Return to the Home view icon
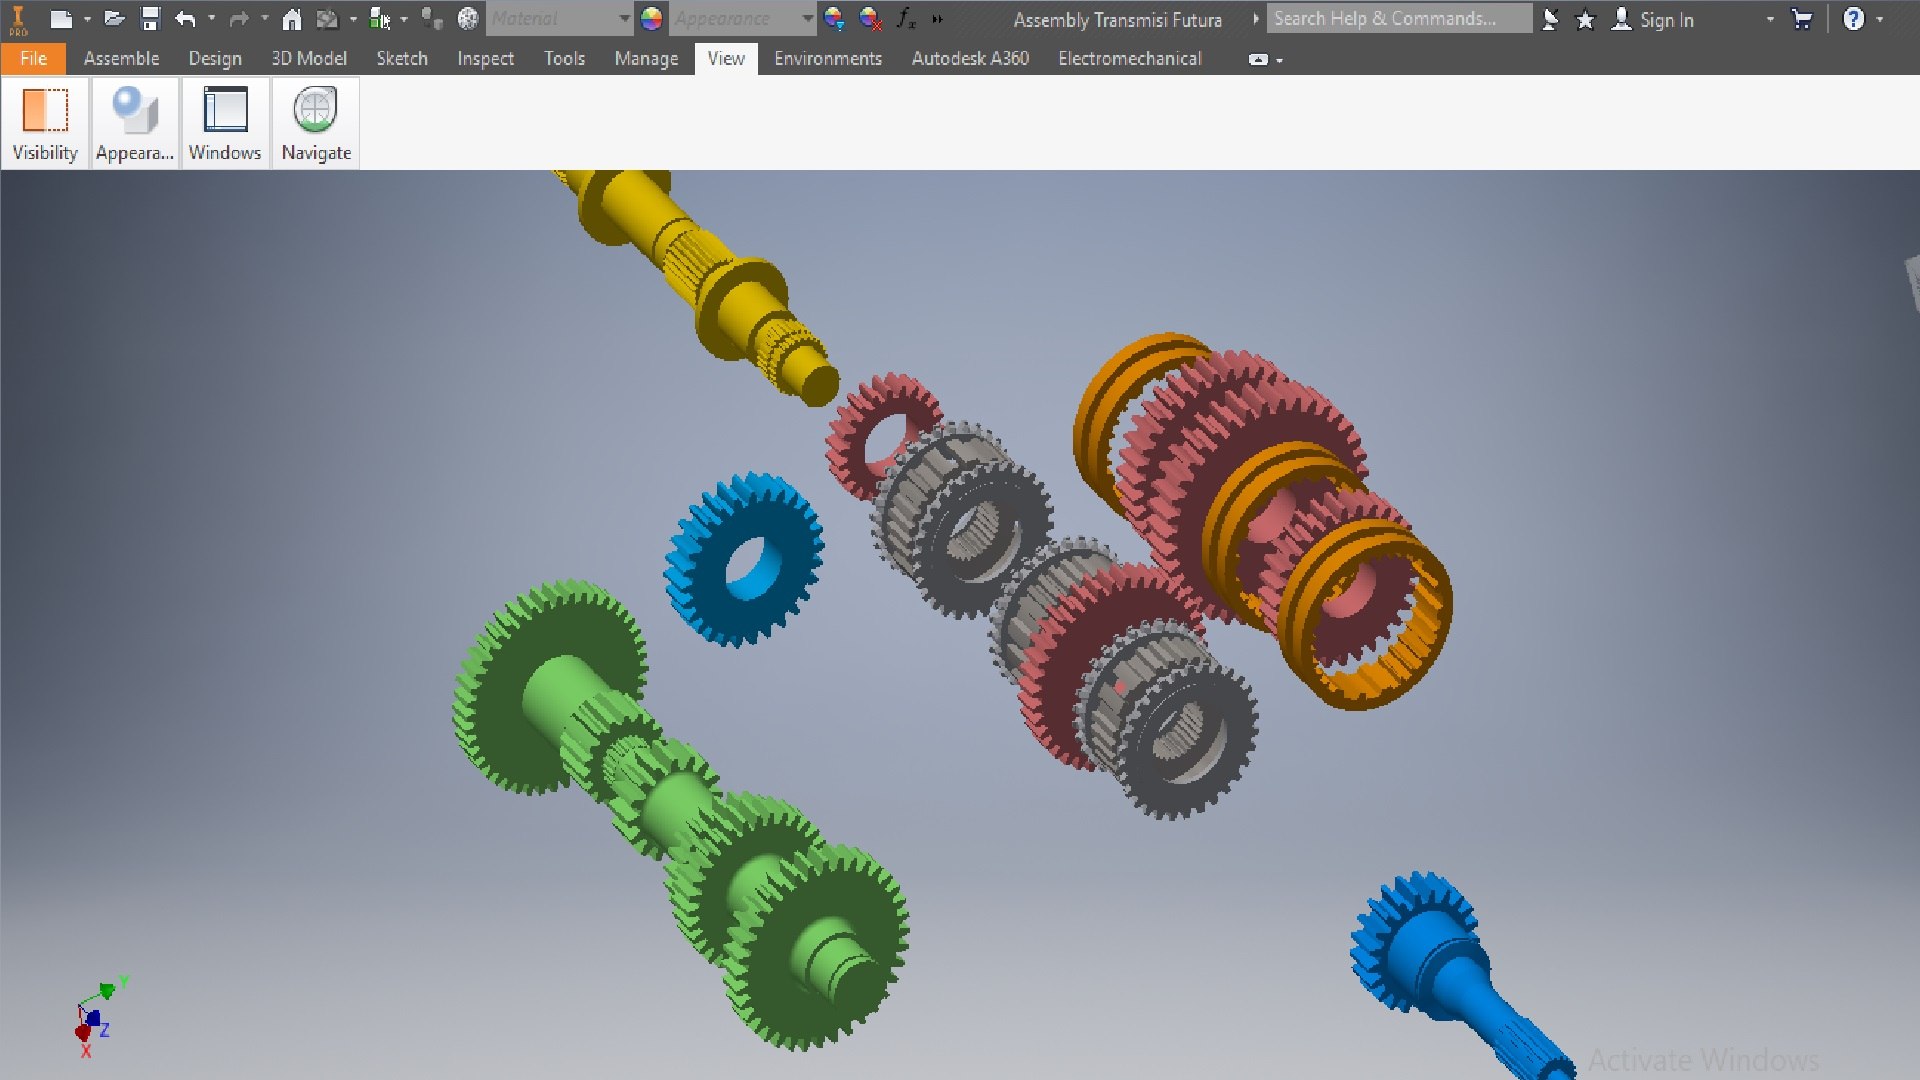This screenshot has width=1920, height=1080. point(291,19)
